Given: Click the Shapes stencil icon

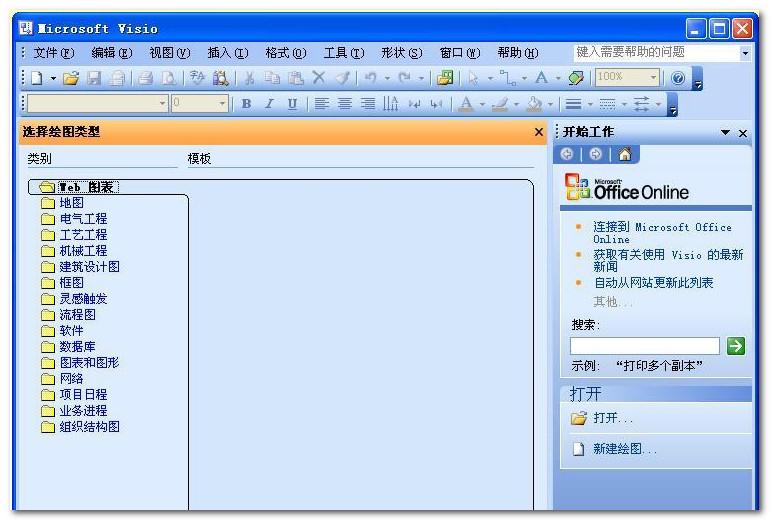Looking at the screenshot, I should [445, 78].
